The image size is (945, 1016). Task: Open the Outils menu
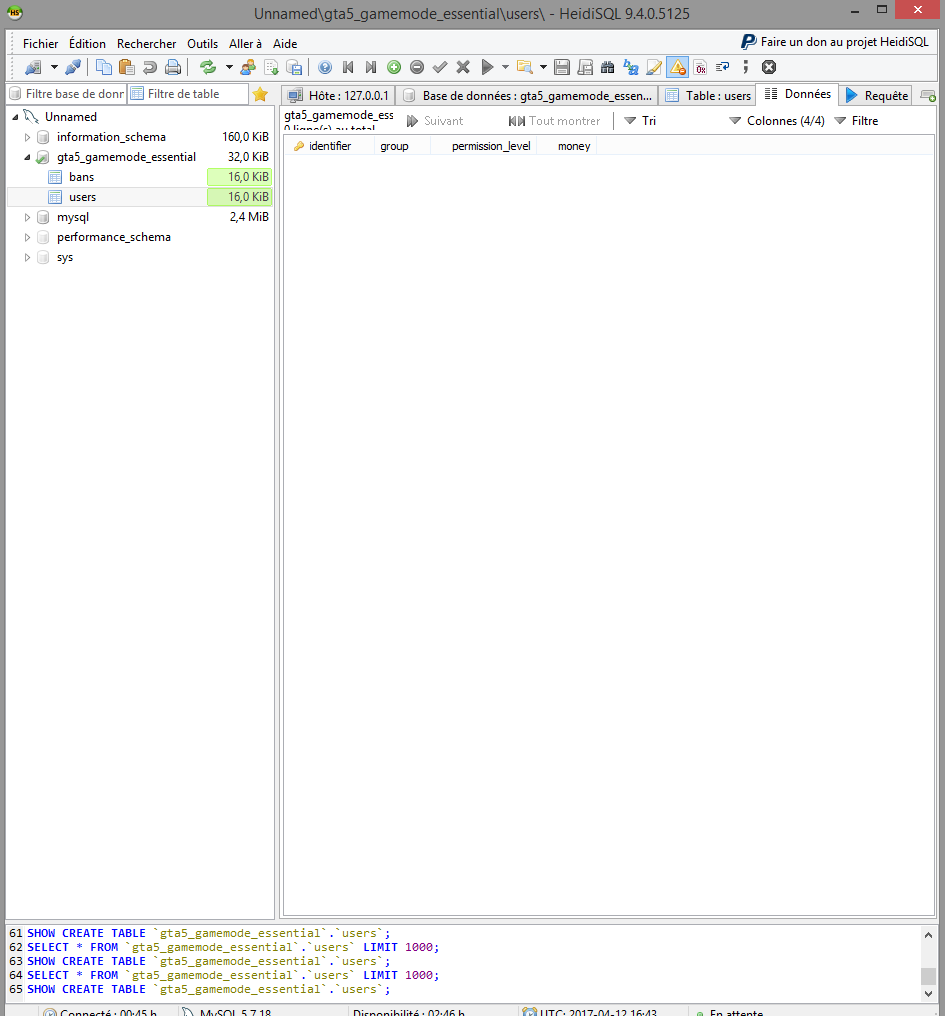click(x=202, y=43)
